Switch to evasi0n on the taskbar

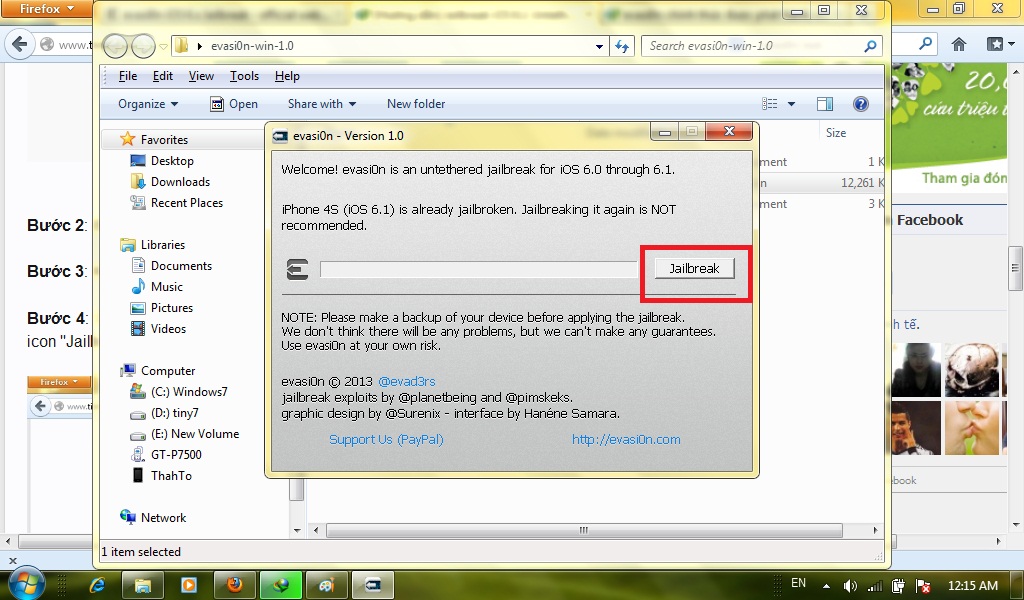[x=373, y=584]
